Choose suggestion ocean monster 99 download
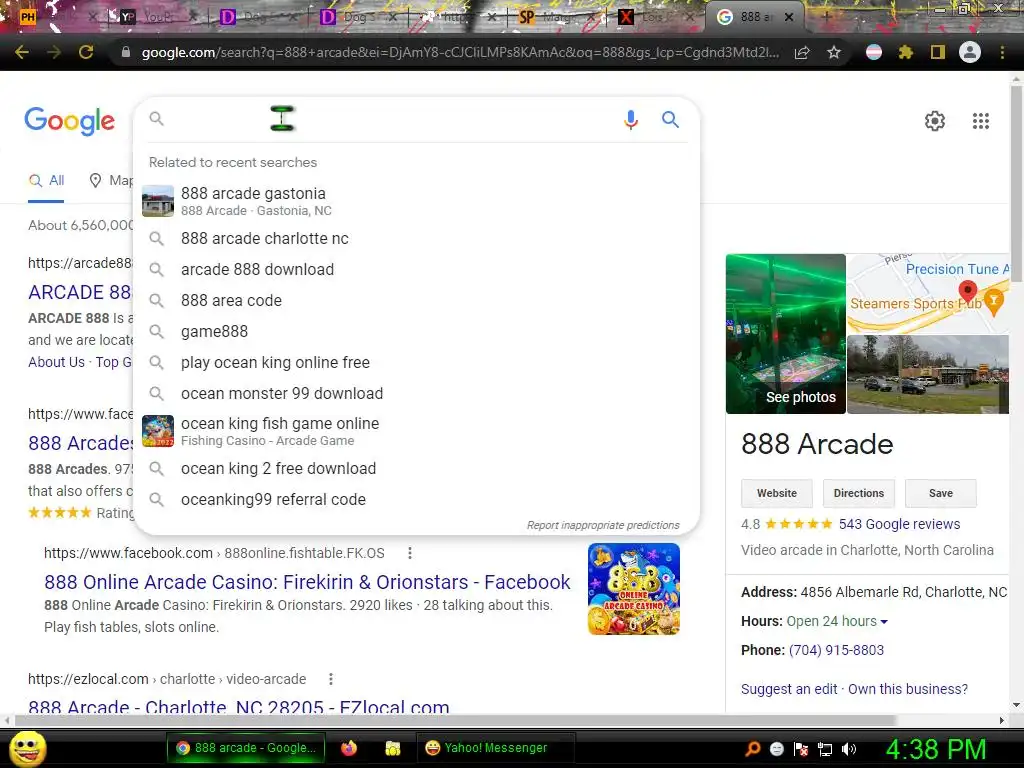1024x768 pixels. [416, 393]
